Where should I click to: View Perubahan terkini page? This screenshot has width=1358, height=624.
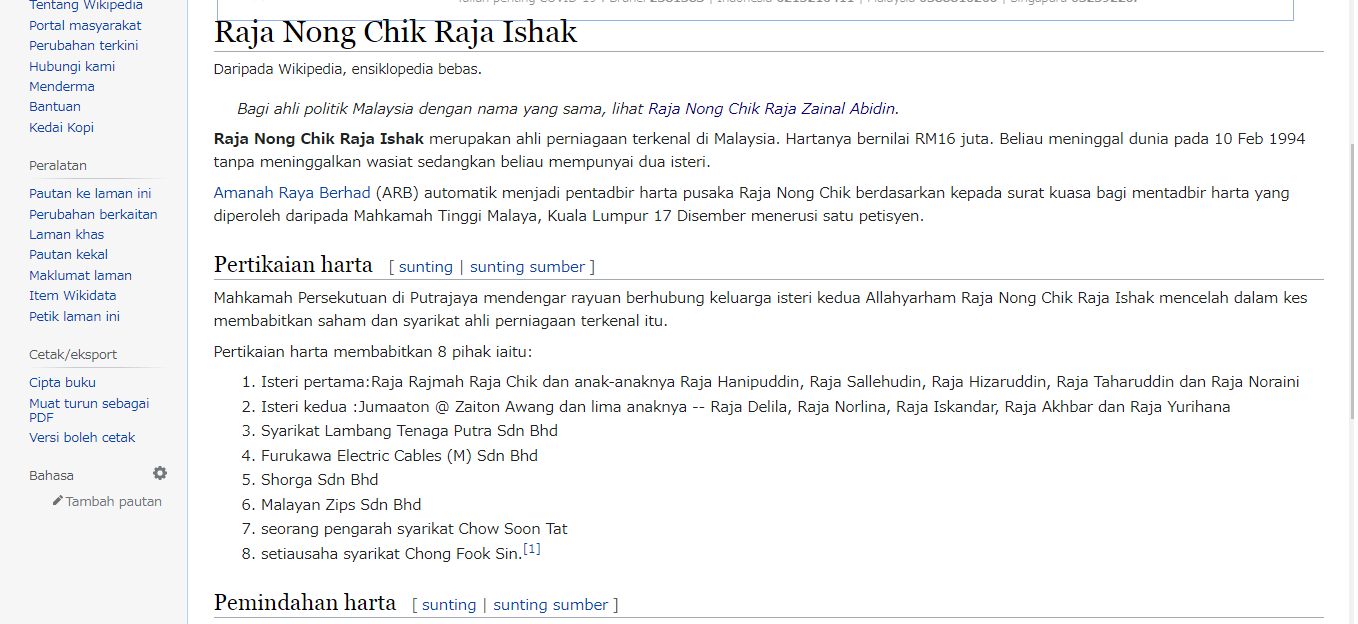pyautogui.click(x=84, y=45)
